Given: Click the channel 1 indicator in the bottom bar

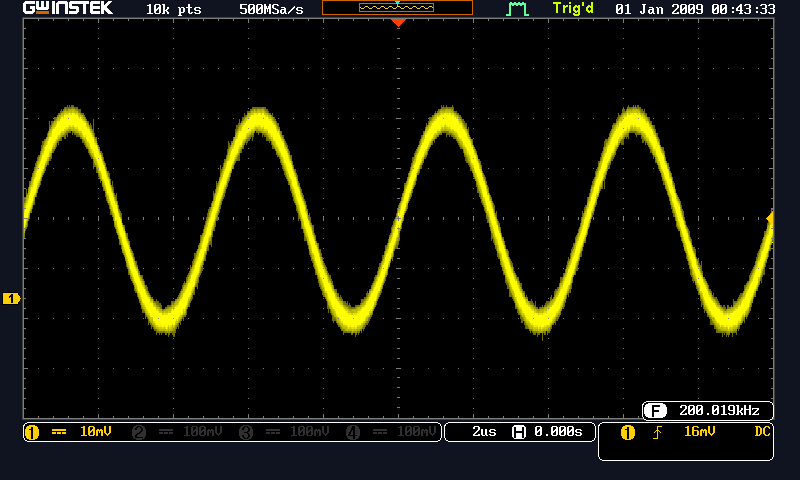Looking at the screenshot, I should [x=31, y=432].
